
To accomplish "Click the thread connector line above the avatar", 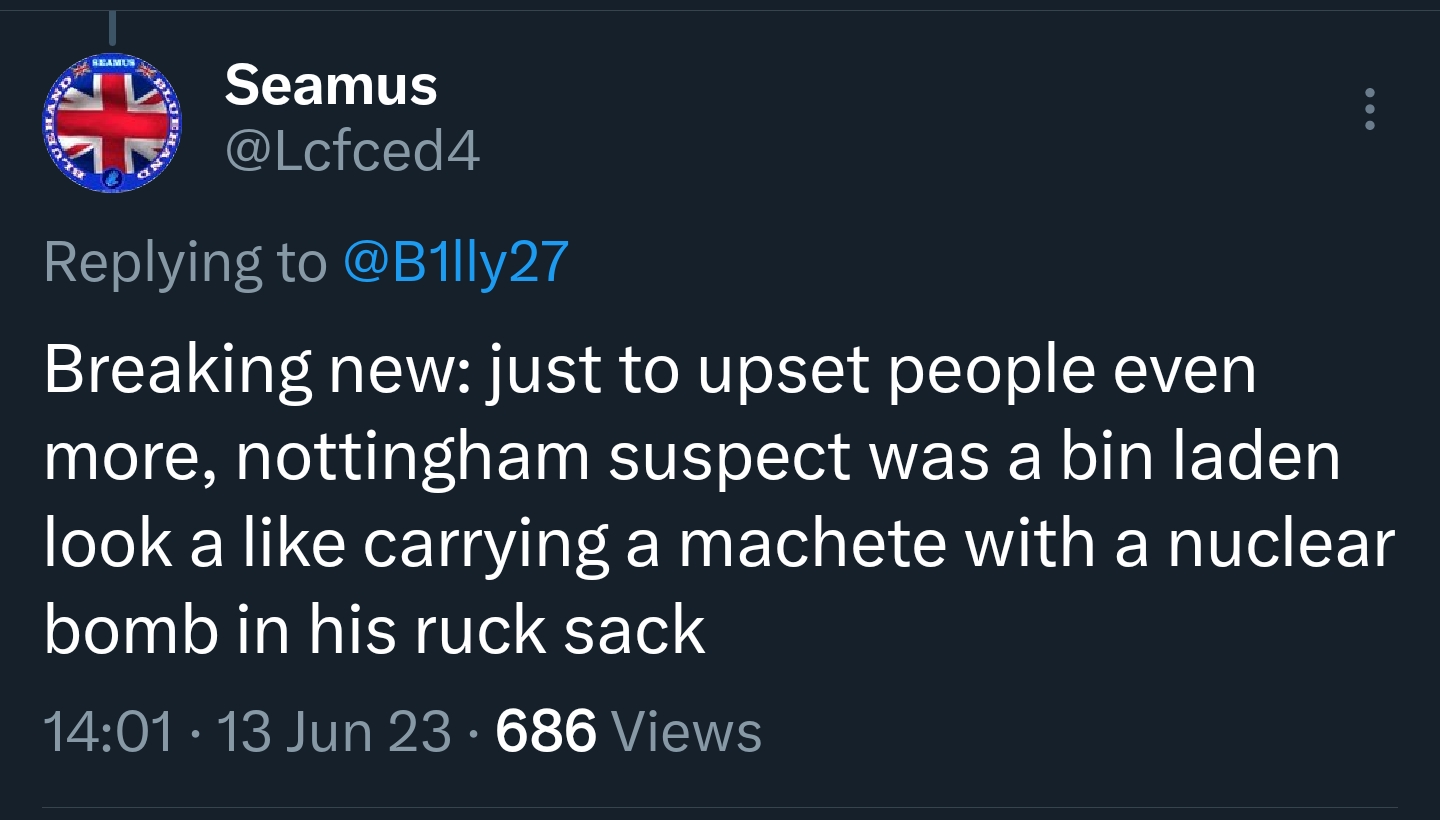I will point(112,25).
